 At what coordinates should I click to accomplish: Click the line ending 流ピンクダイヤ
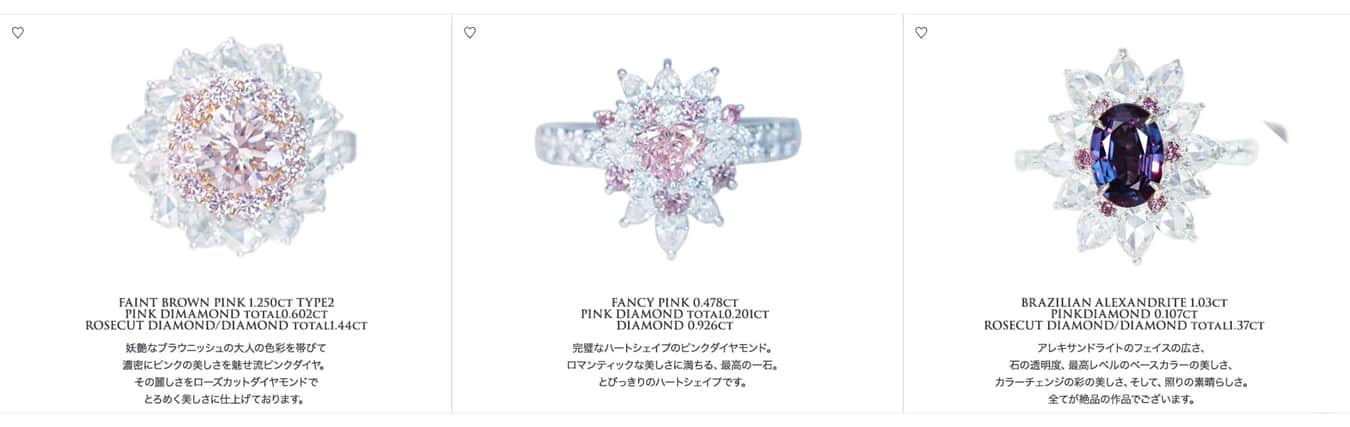point(226,365)
